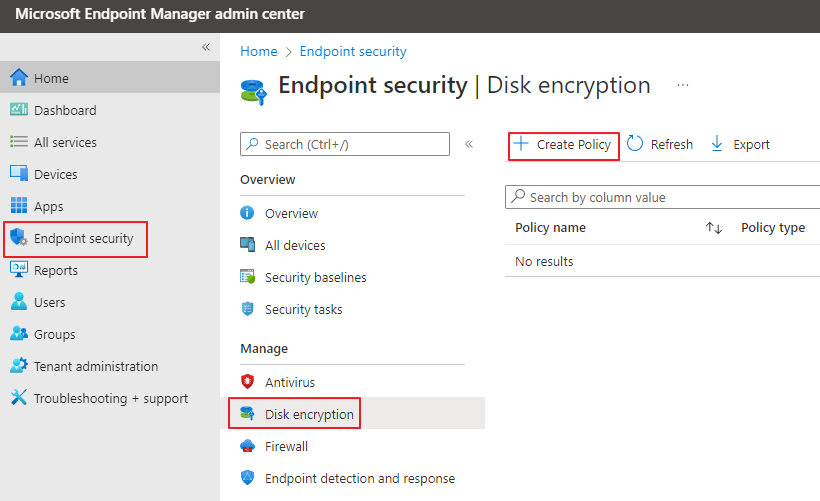Screen dimensions: 820x501
Task: Click the Search (Ctrl+/) menu field
Action: [x=345, y=144]
